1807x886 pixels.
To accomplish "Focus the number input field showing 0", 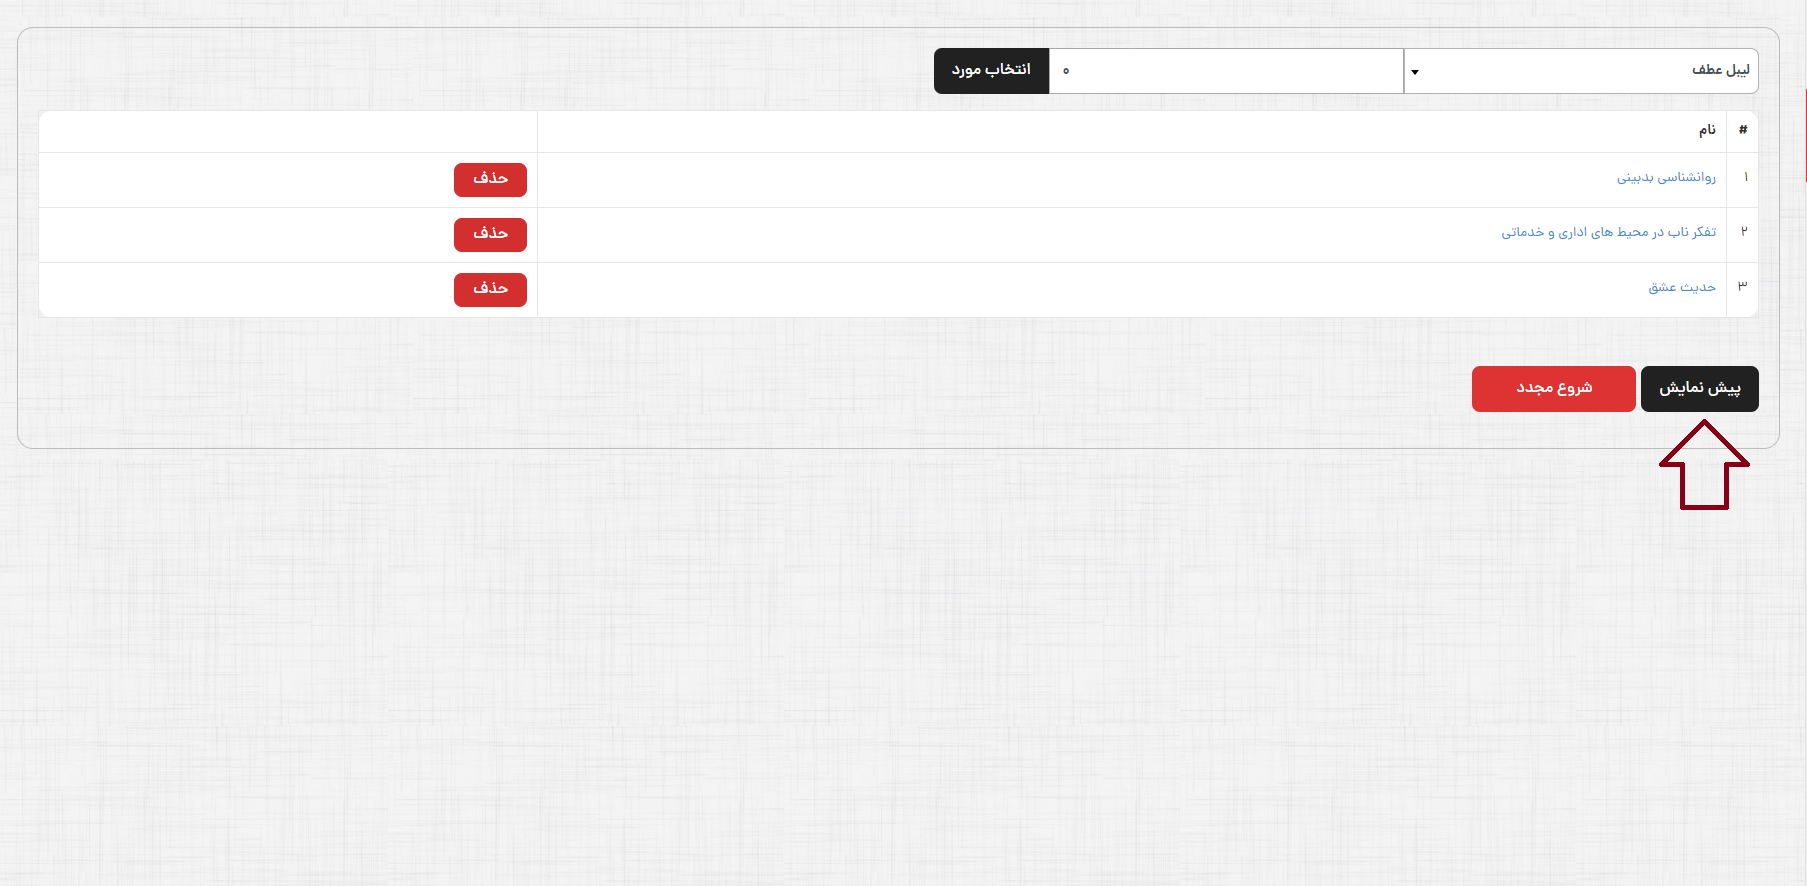I will (1226, 71).
